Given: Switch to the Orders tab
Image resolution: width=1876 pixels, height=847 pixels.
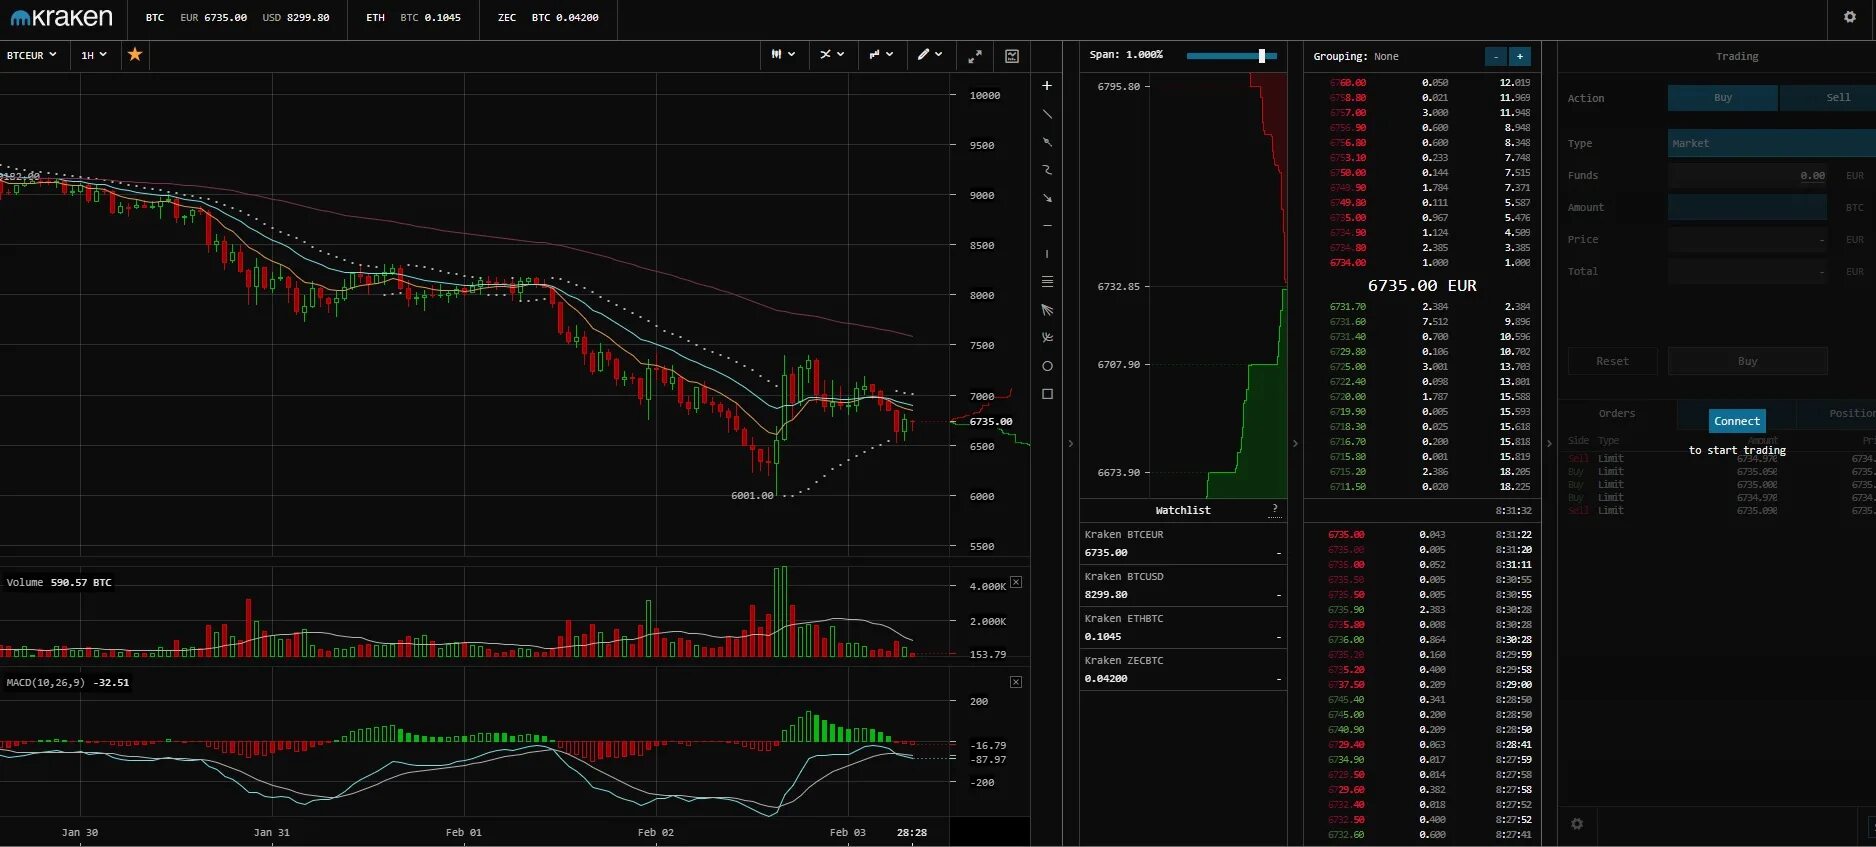Looking at the screenshot, I should (x=1617, y=414).
